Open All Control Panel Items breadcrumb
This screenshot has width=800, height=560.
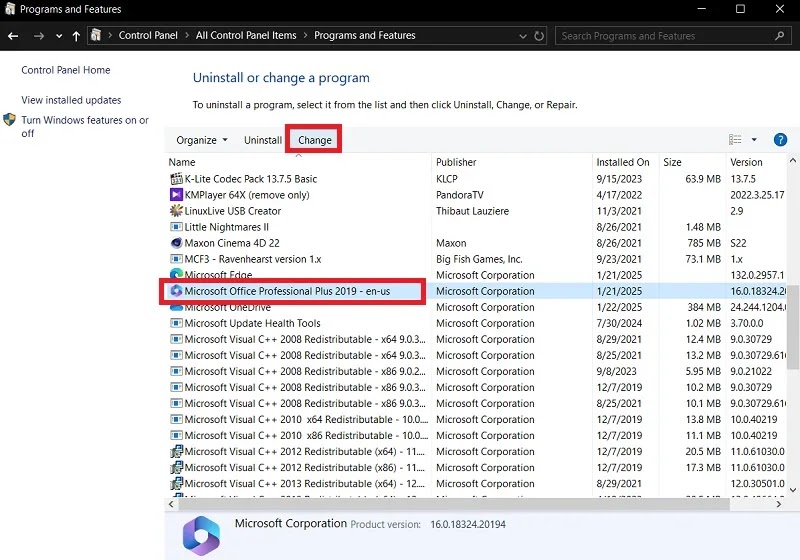click(x=246, y=35)
